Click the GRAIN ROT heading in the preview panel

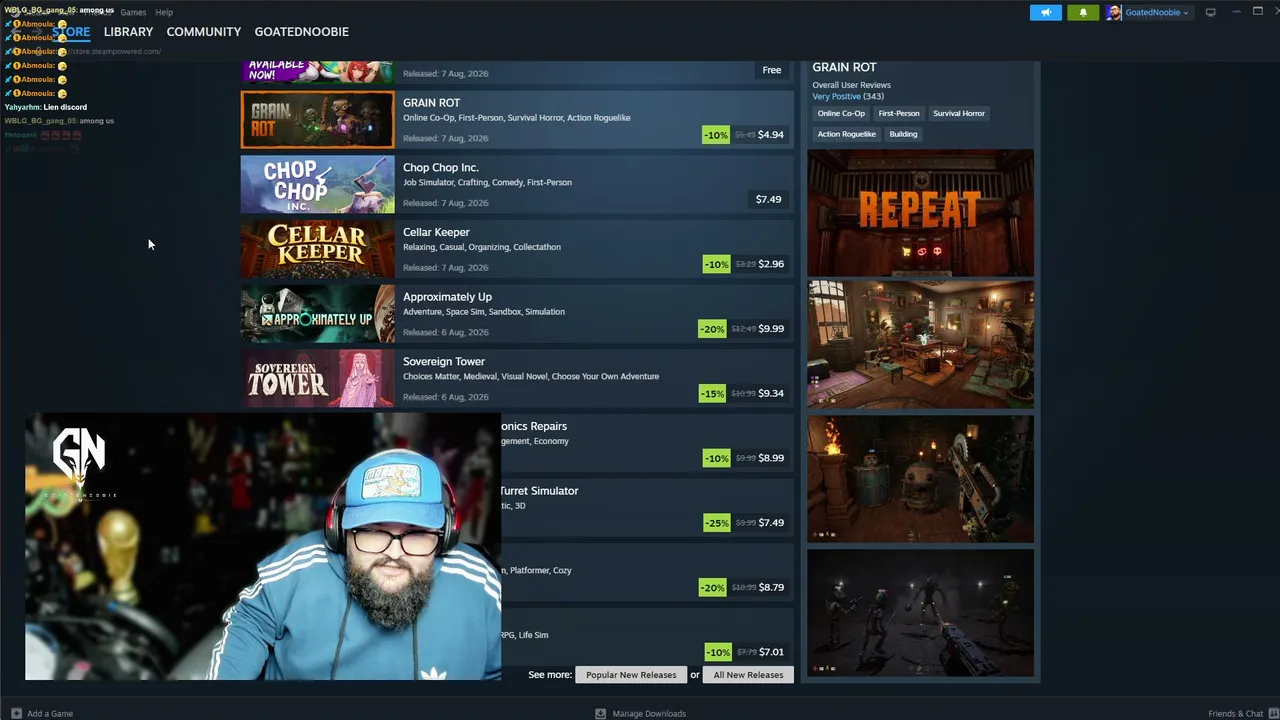[x=844, y=67]
